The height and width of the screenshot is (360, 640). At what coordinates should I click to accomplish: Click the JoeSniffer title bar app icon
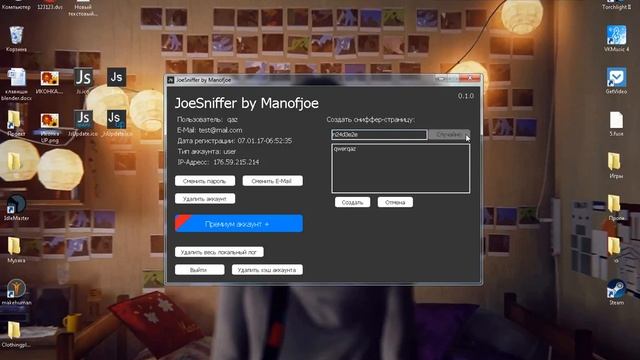pos(171,80)
